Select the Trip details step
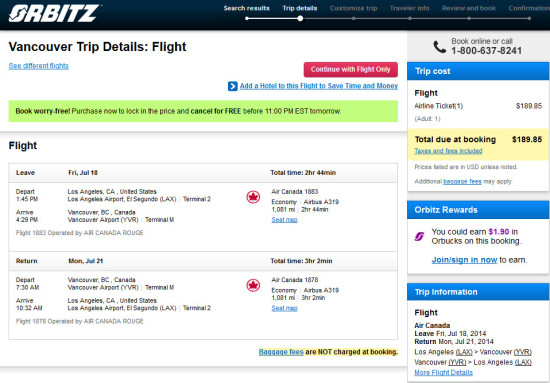 click(x=300, y=8)
